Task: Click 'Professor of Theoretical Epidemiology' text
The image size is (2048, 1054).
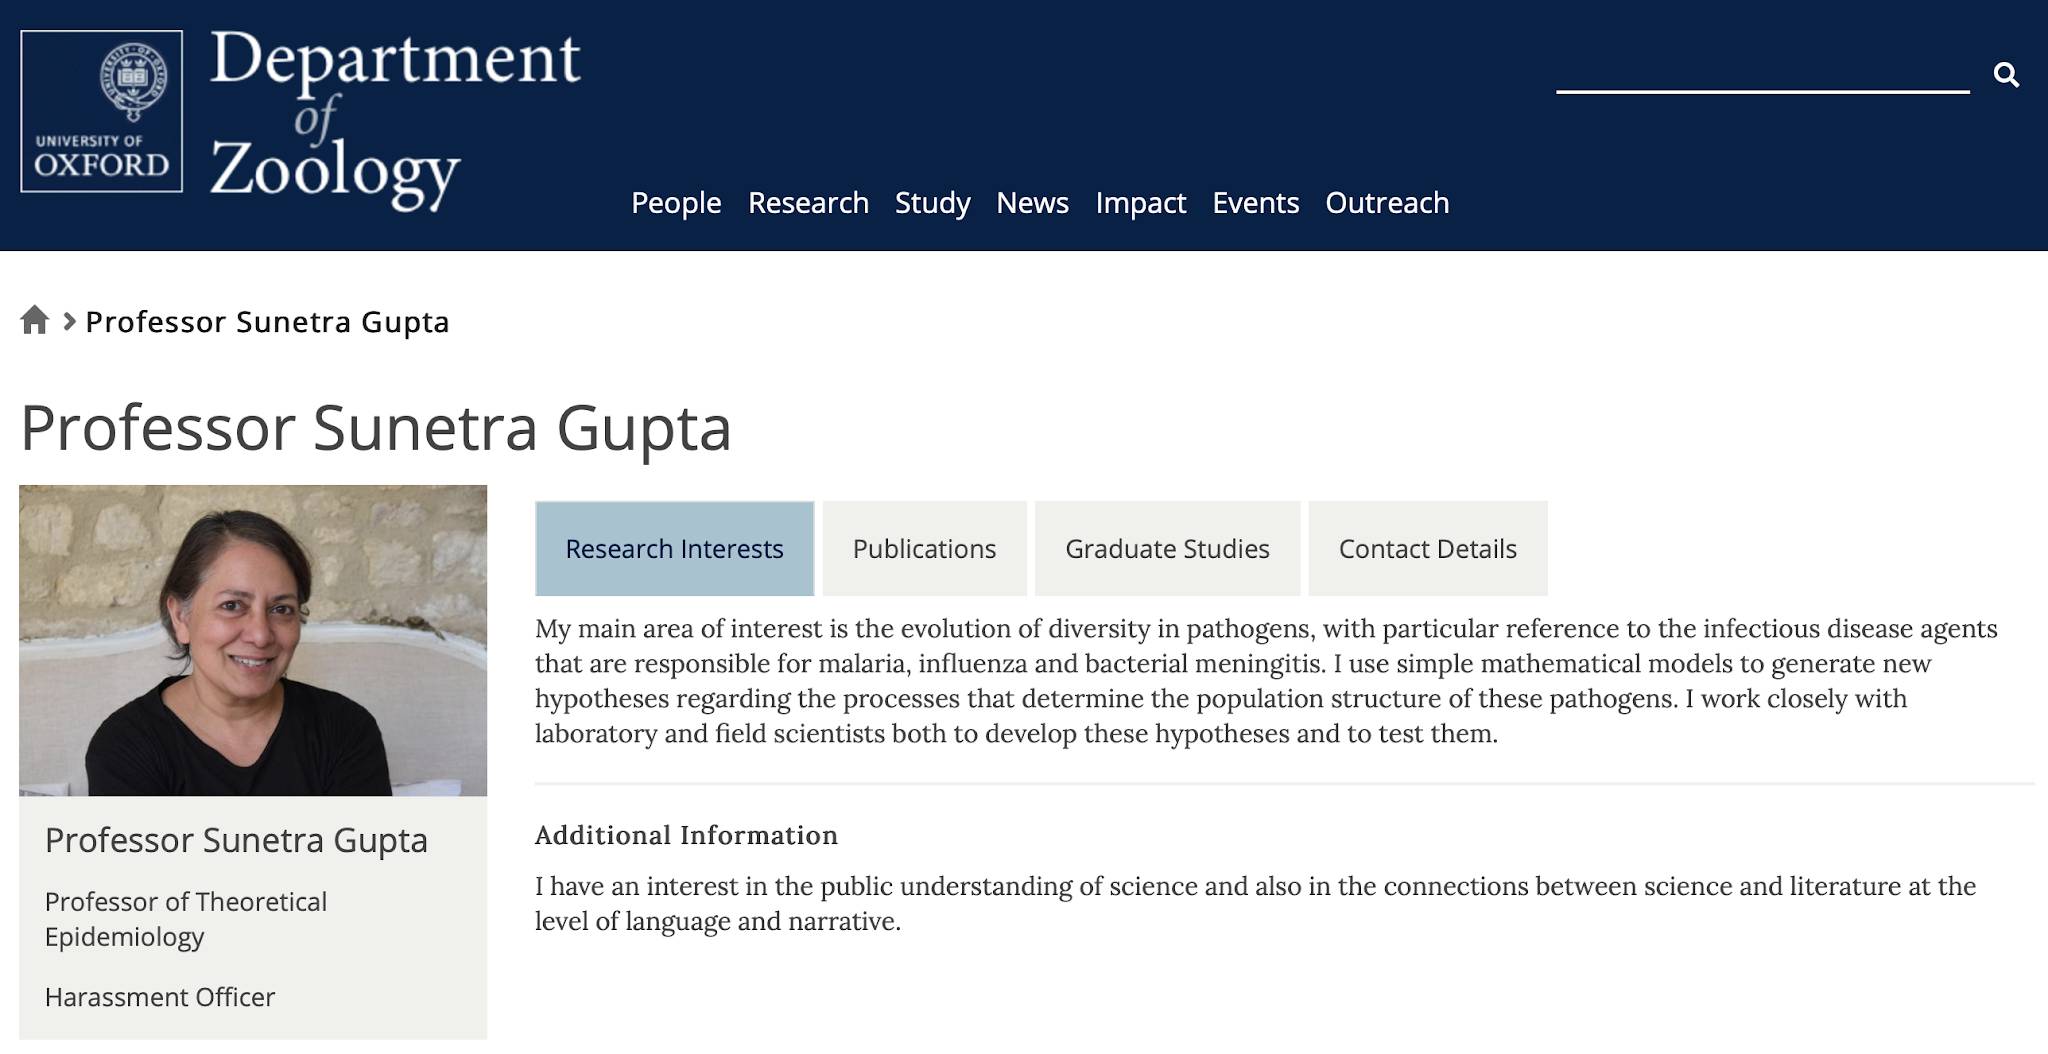Action: pyautogui.click(x=186, y=919)
